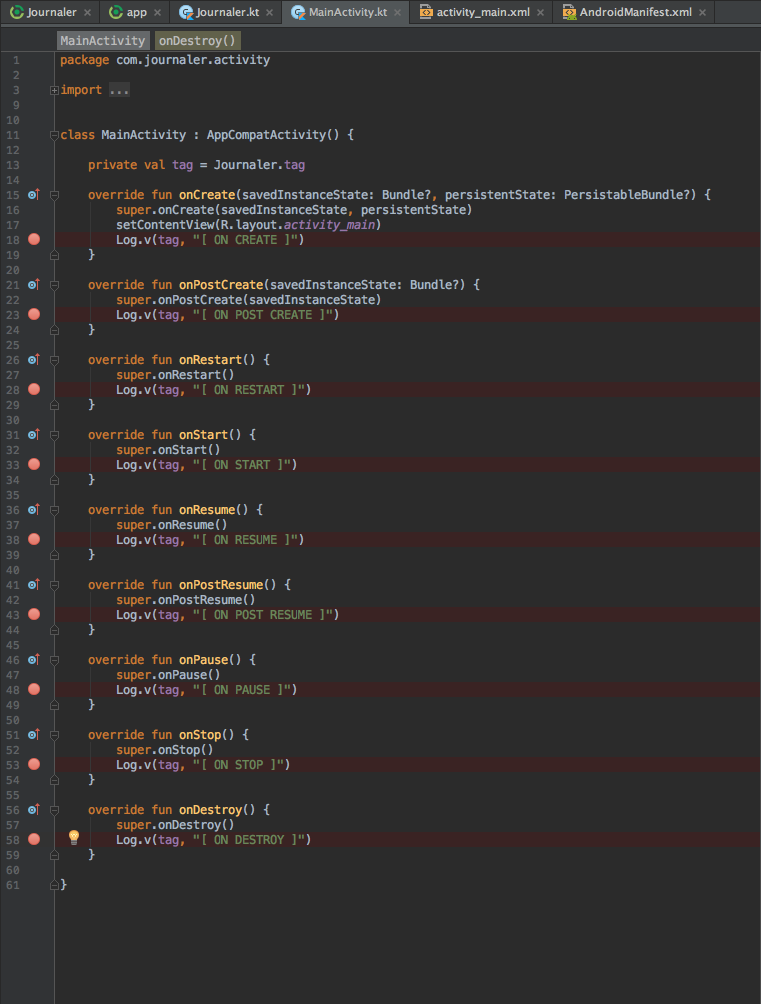Image resolution: width=761 pixels, height=1004 pixels.
Task: Click the override gutter icon for onPostResume
Action: pos(33,585)
